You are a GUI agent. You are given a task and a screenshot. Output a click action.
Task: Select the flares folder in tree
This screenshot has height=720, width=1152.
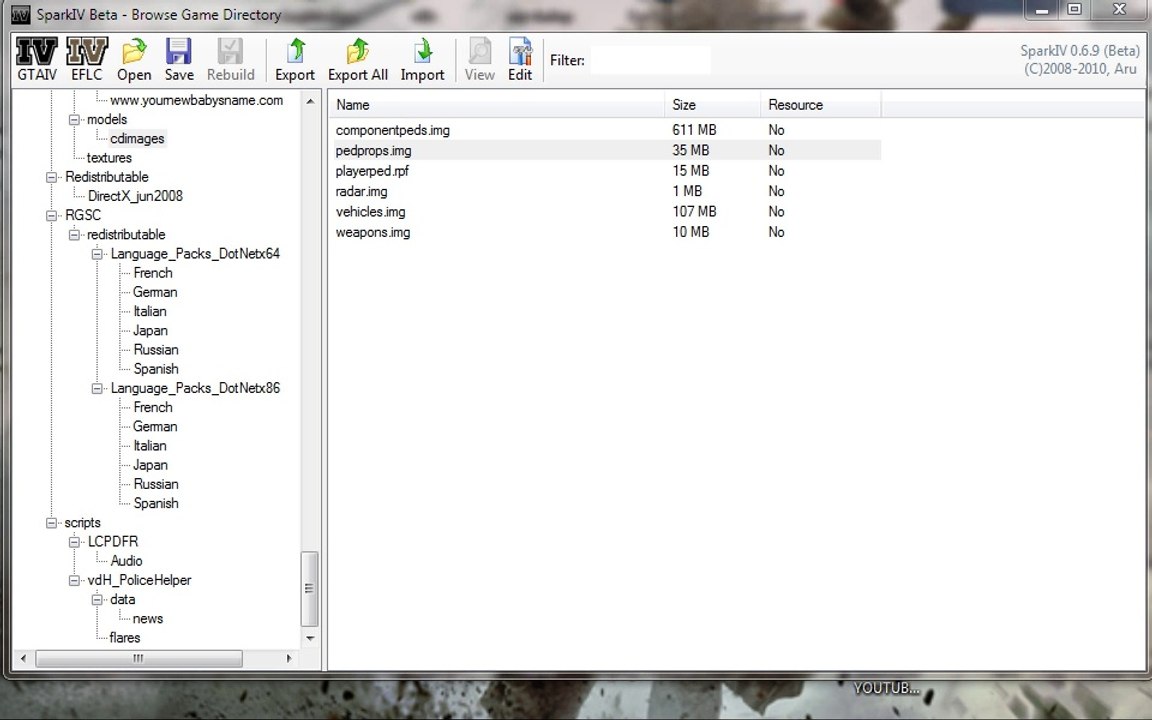[x=124, y=638]
